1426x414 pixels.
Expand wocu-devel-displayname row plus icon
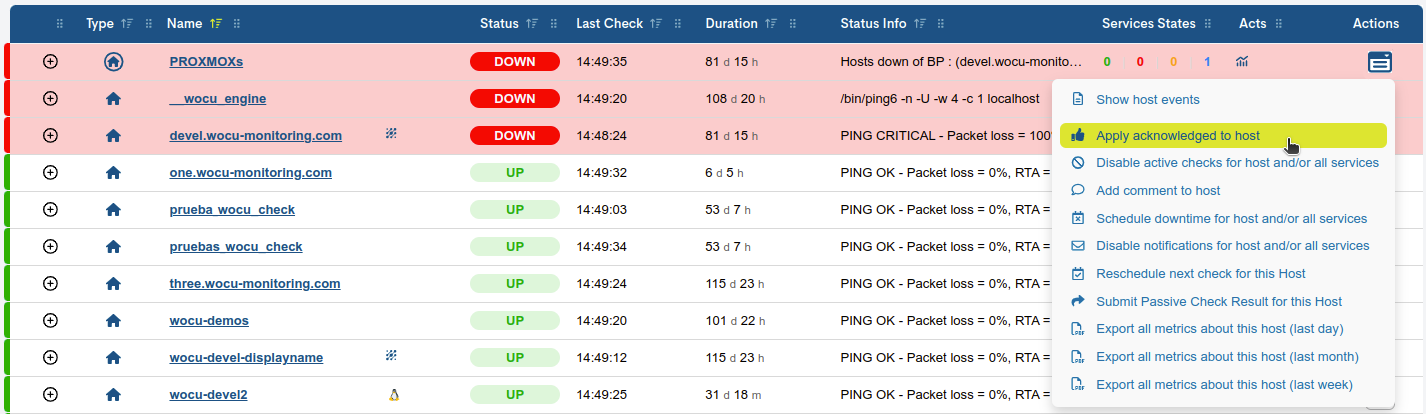tap(51, 358)
